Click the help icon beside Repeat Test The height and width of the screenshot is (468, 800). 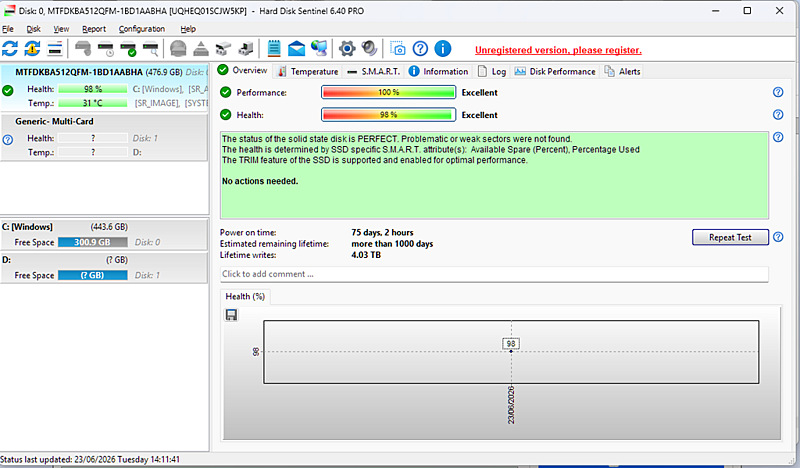tap(778, 237)
